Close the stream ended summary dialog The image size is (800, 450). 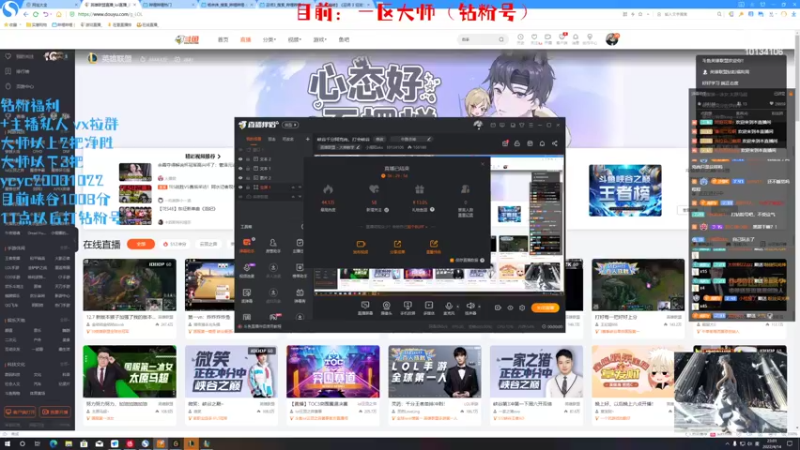click(x=482, y=164)
